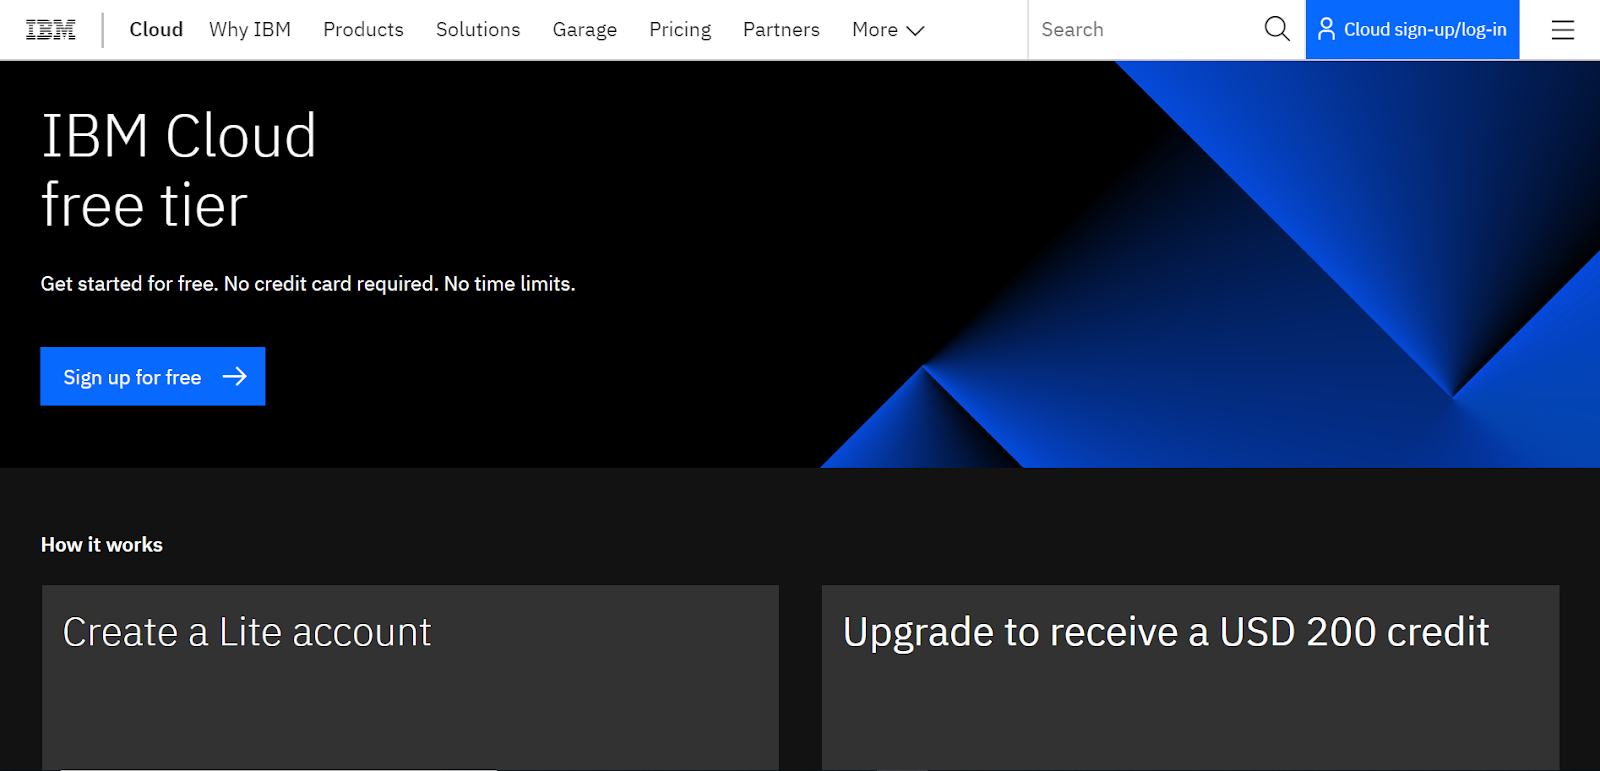1600x771 pixels.
Task: Click the arrow in Sign up for free
Action: click(235, 376)
